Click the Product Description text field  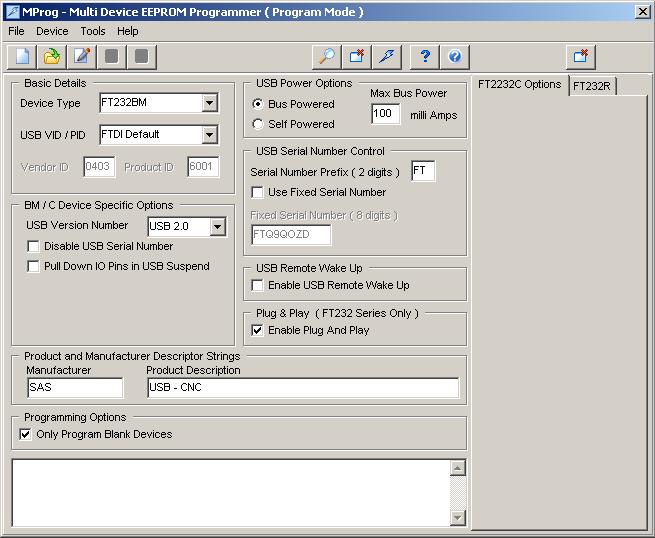(302, 387)
